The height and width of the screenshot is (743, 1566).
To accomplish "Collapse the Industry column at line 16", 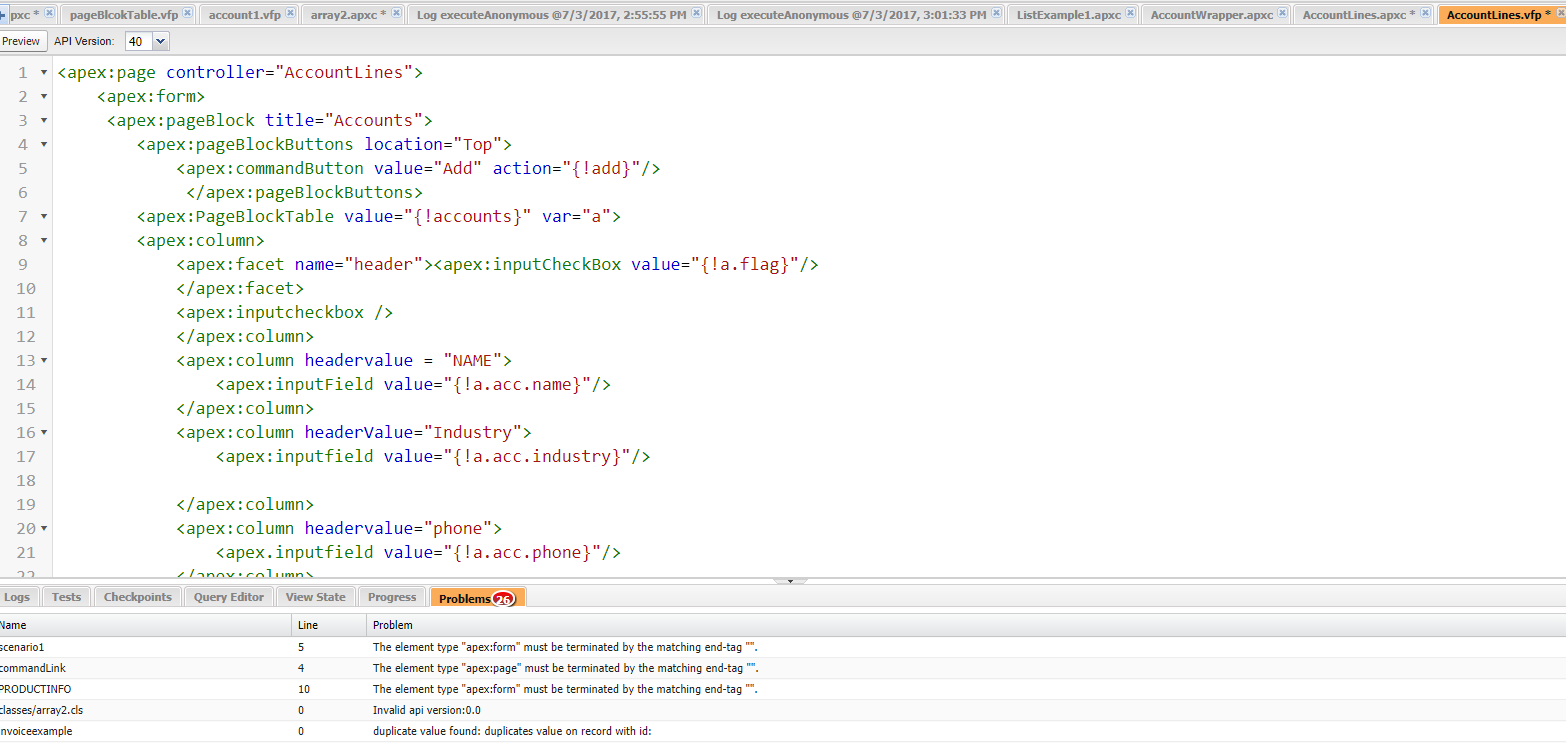I will click(44, 433).
